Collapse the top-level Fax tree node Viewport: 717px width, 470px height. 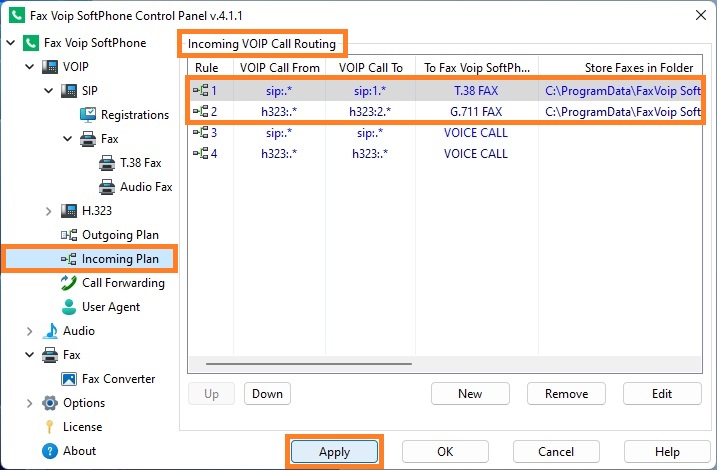click(x=30, y=355)
